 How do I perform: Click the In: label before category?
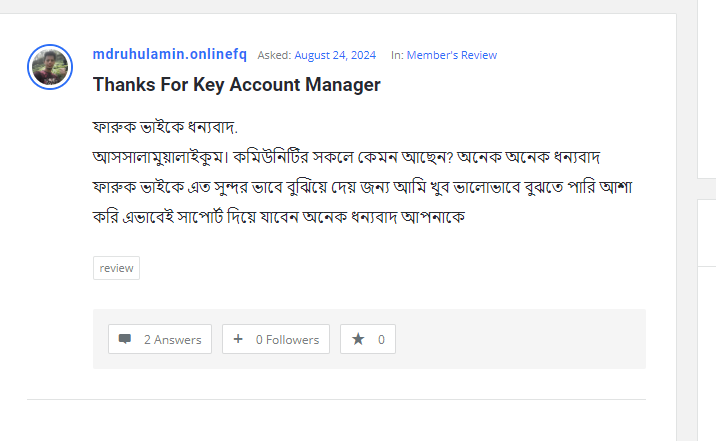(397, 55)
